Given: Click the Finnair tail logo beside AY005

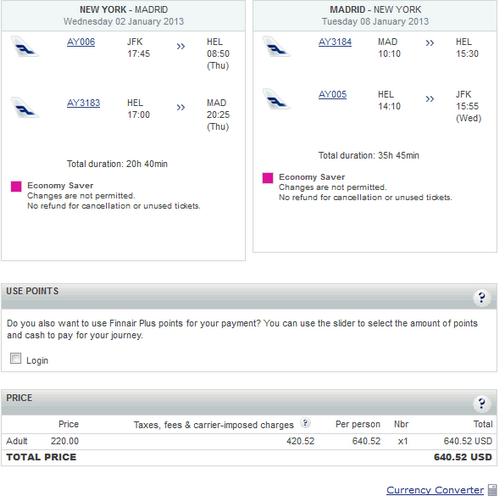Looking at the screenshot, I should pyautogui.click(x=276, y=99).
